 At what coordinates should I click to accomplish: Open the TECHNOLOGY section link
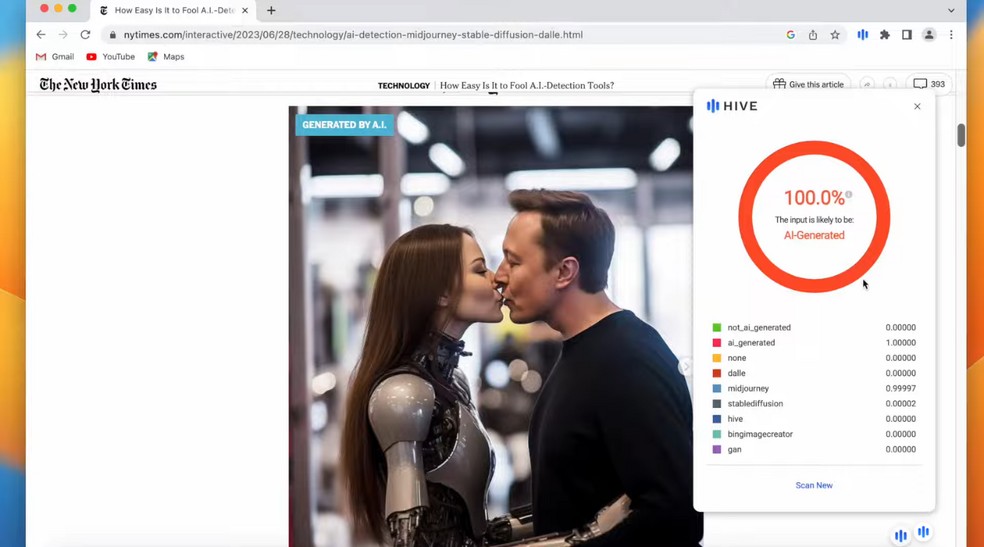click(x=404, y=85)
